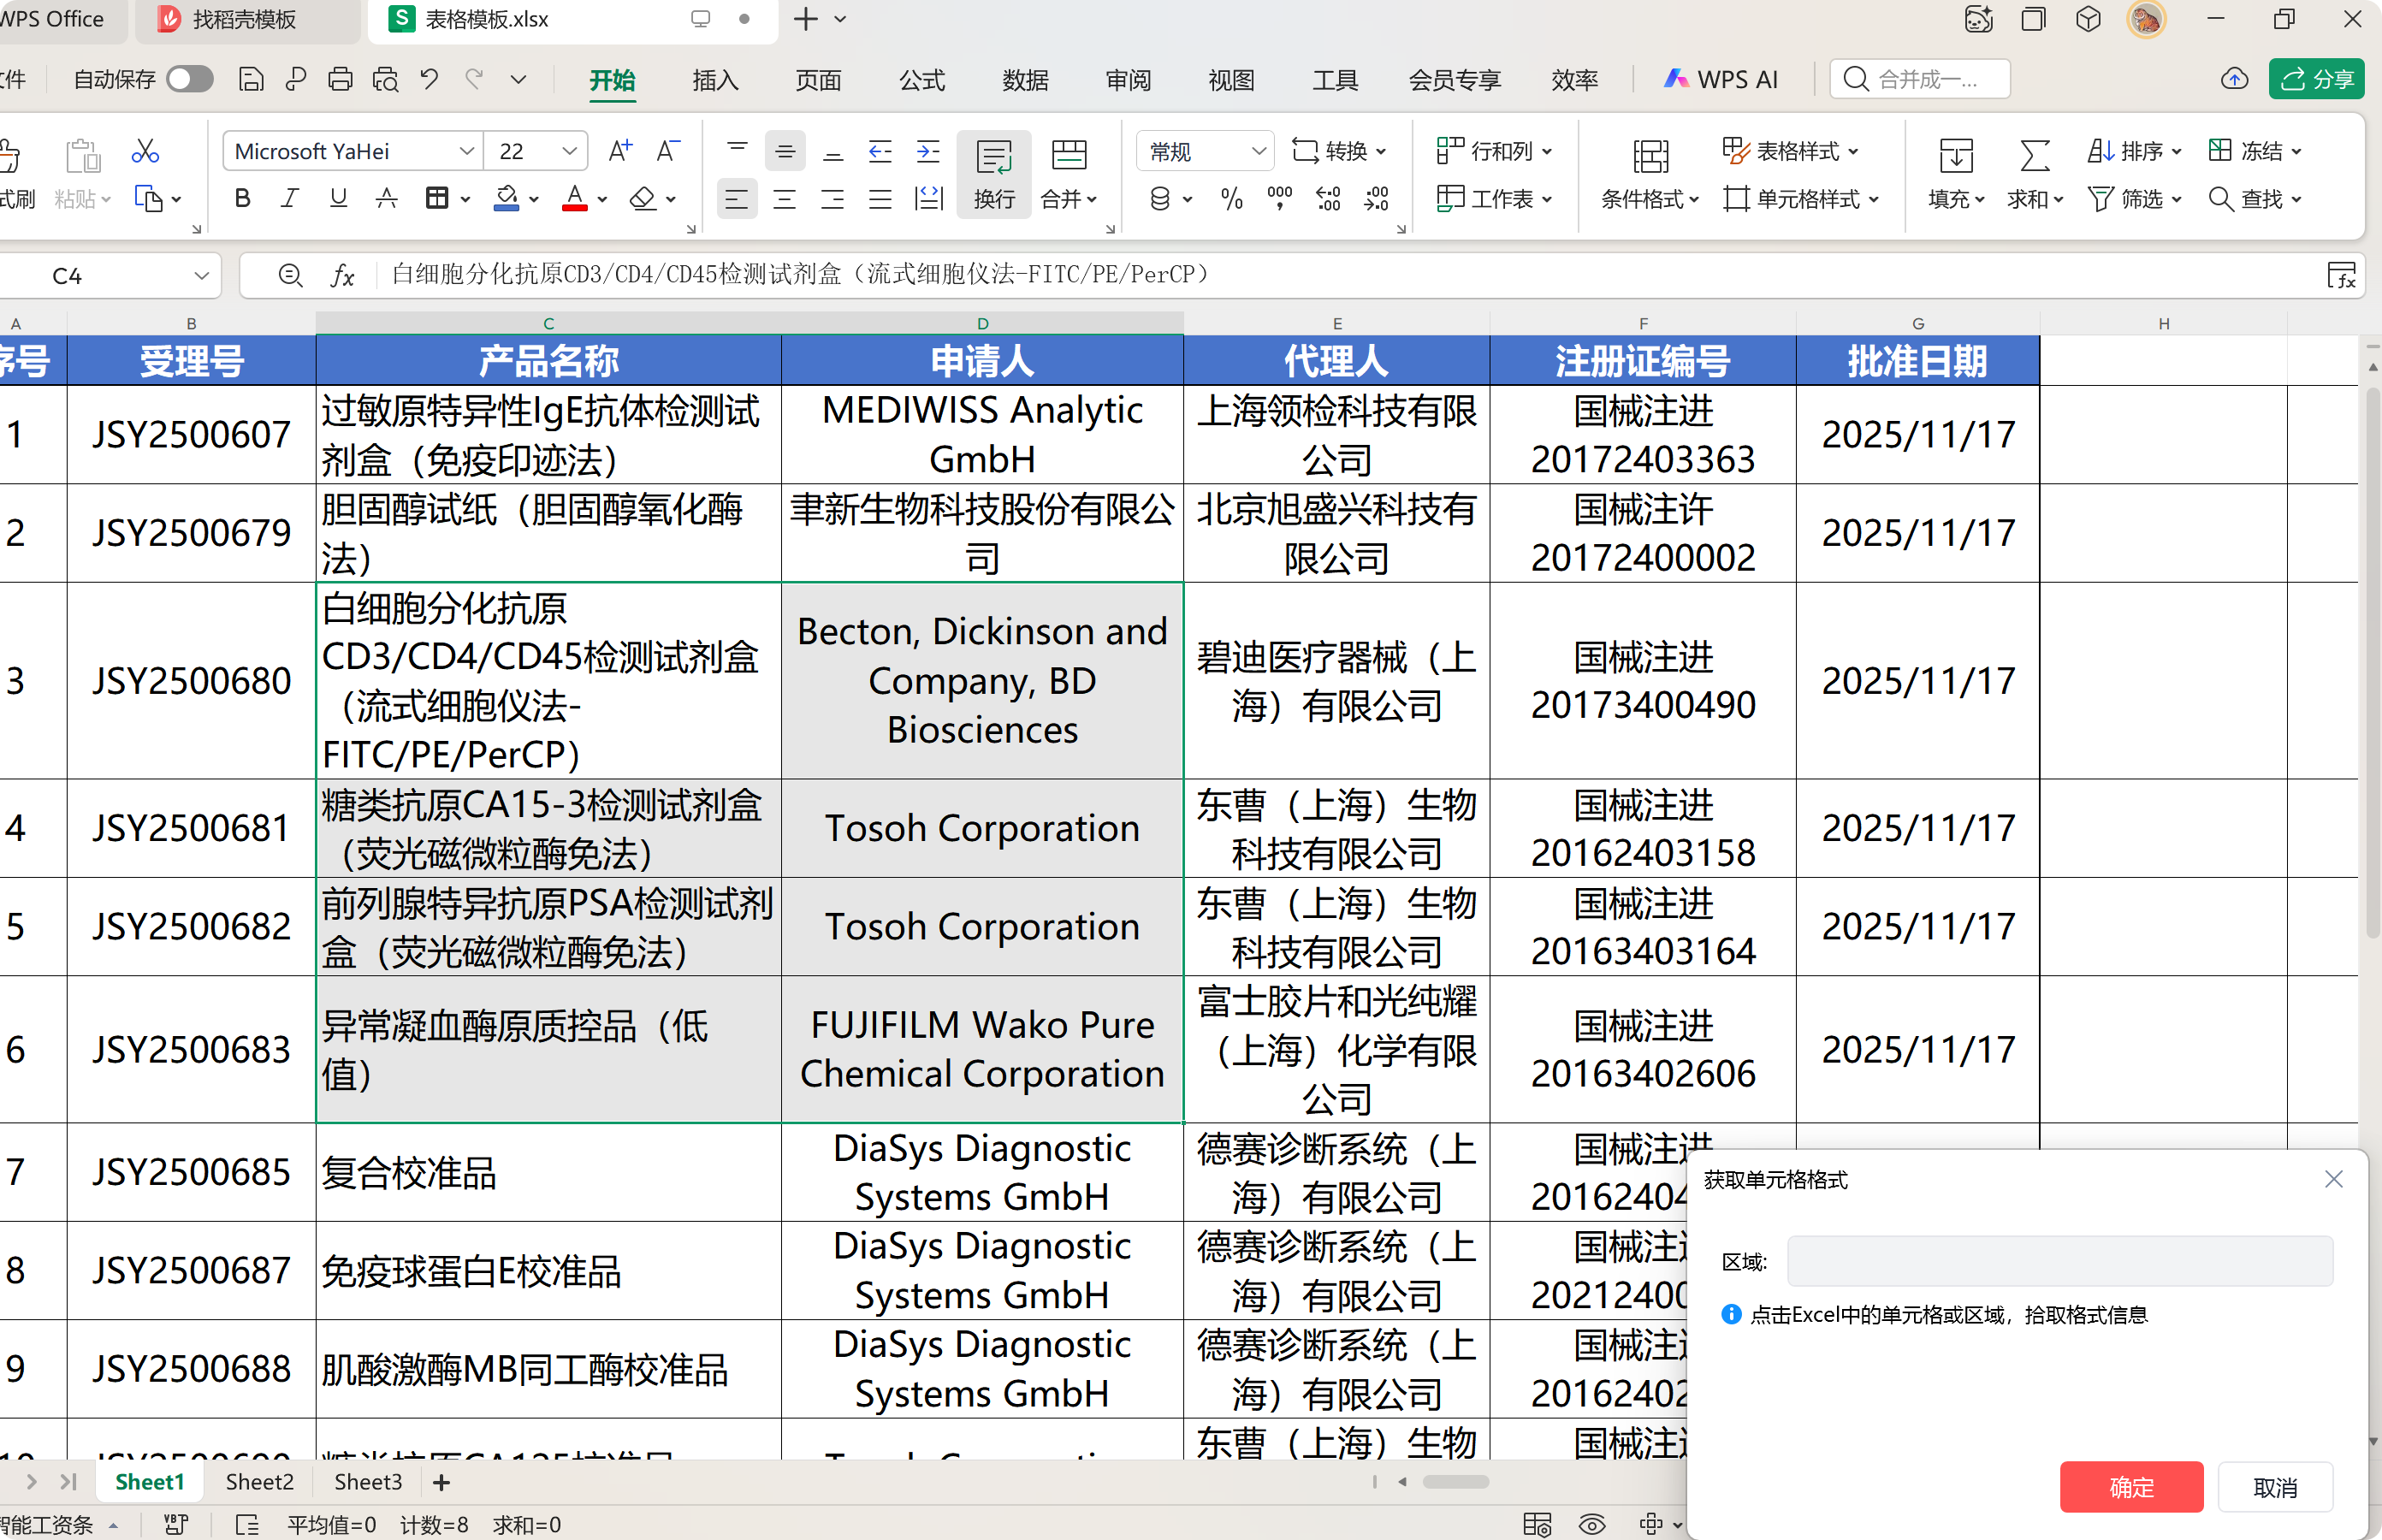Click the Cut scissors icon
Screen dimensions: 2382x1540
(146, 151)
